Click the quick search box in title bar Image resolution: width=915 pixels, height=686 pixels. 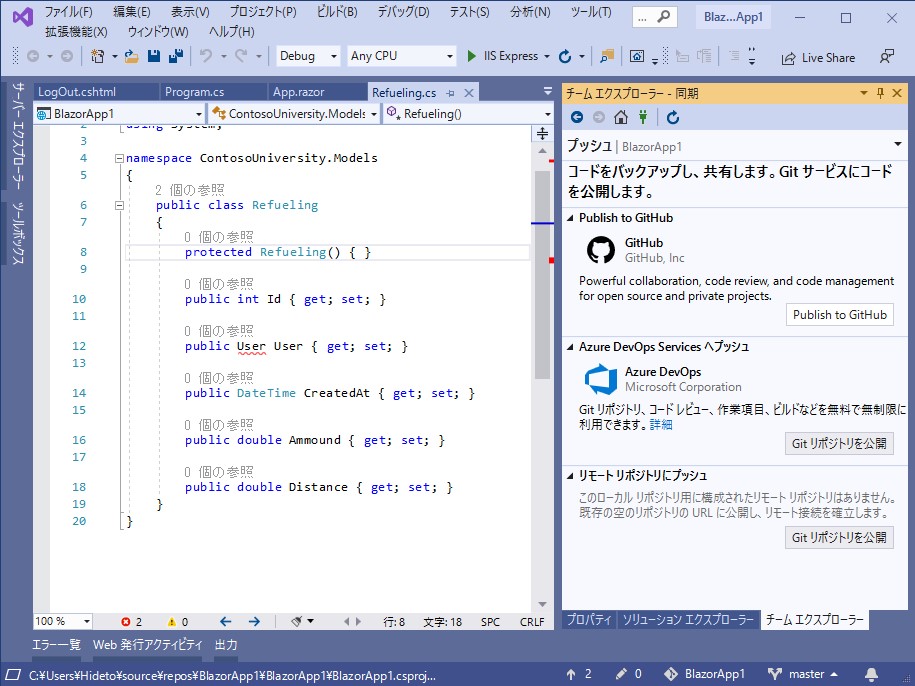tap(655, 17)
